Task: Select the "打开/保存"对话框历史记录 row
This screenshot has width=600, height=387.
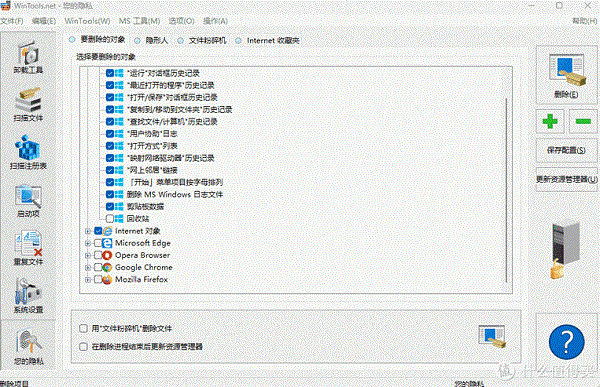Action: pyautogui.click(x=172, y=97)
